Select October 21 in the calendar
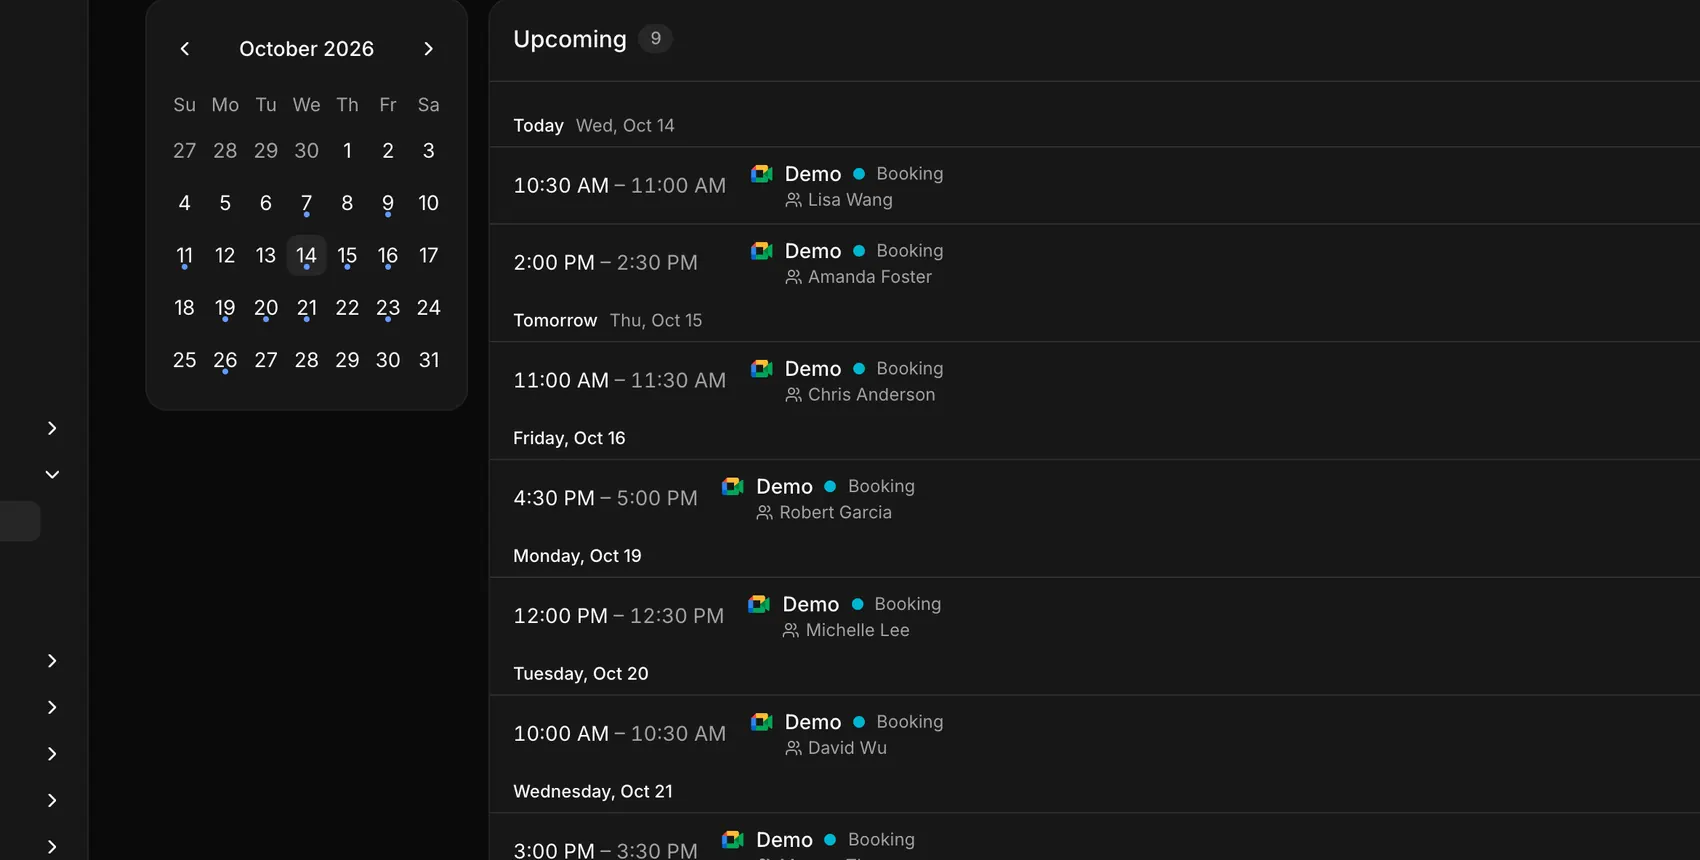1700x860 pixels. point(306,308)
